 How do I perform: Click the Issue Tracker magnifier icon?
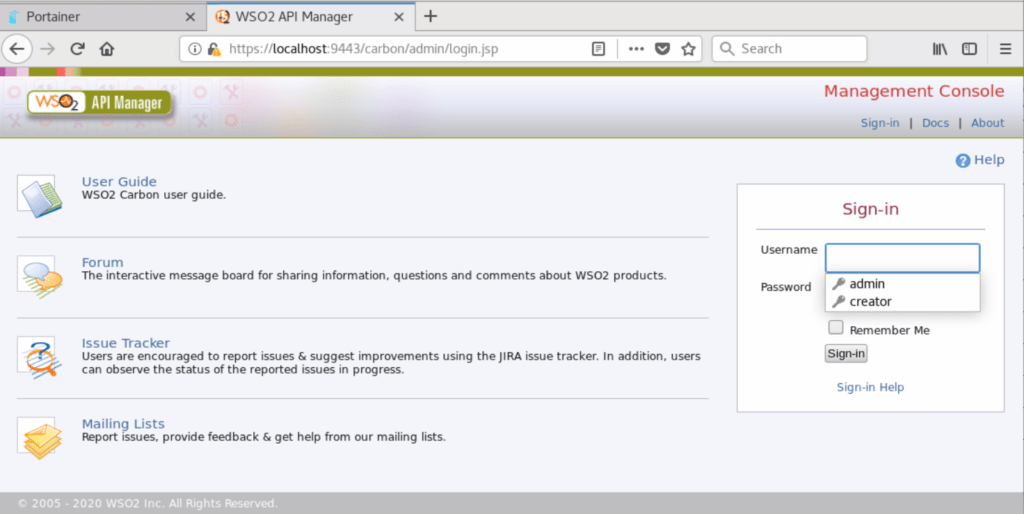tap(40, 357)
